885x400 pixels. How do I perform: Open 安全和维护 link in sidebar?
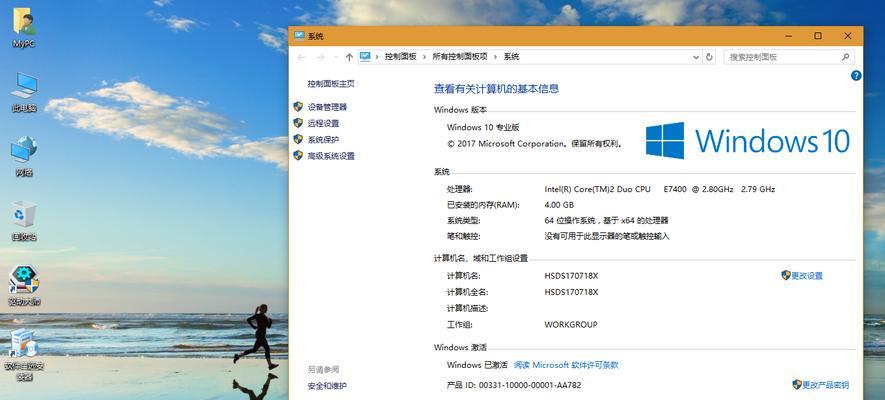(x=327, y=386)
